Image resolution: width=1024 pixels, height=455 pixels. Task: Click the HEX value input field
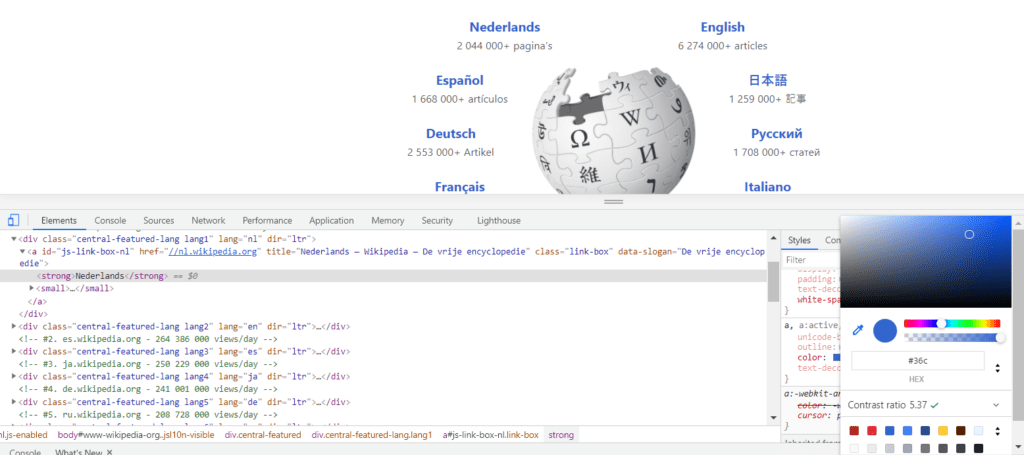[x=918, y=361]
